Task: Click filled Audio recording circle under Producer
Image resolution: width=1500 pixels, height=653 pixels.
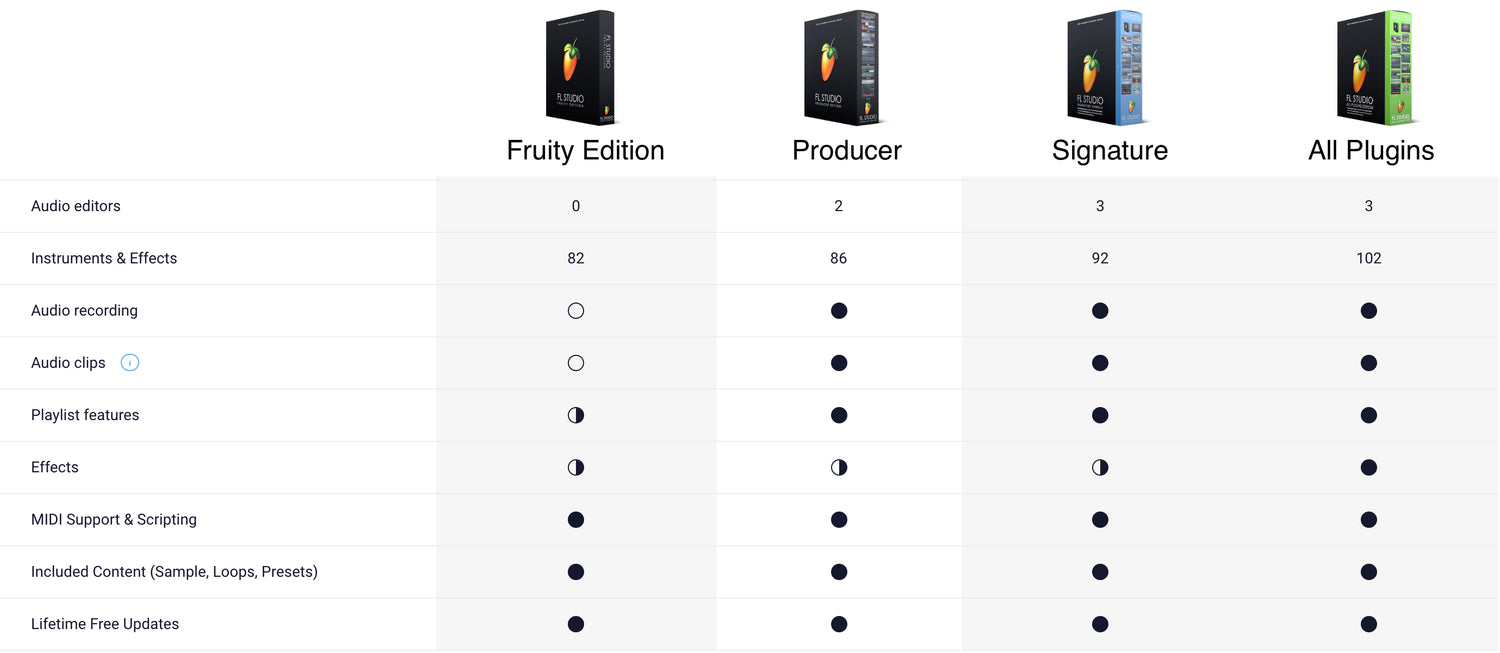Action: (839, 311)
